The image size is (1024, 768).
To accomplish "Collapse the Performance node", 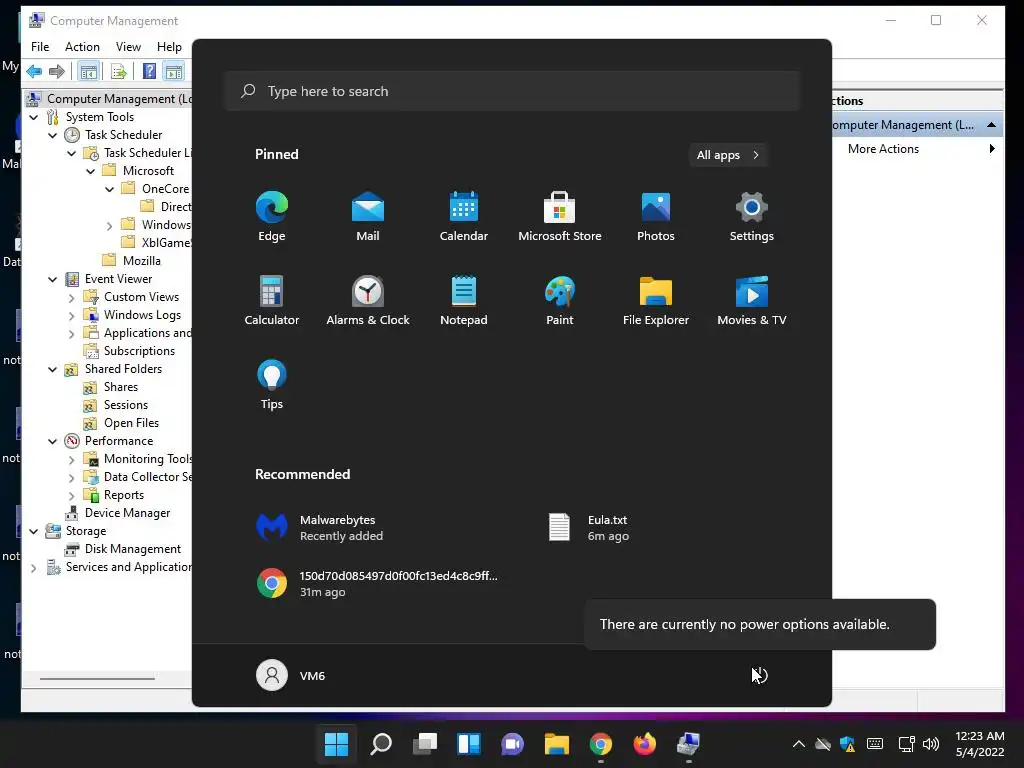I will coord(53,441).
